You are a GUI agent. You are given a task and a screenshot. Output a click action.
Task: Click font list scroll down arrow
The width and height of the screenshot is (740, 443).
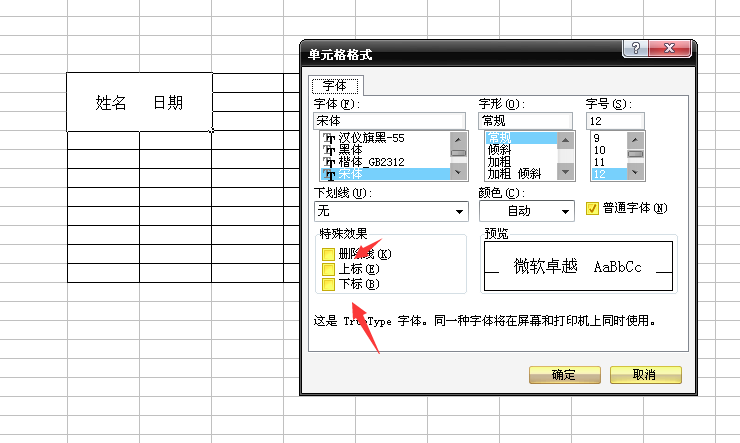pos(458,173)
